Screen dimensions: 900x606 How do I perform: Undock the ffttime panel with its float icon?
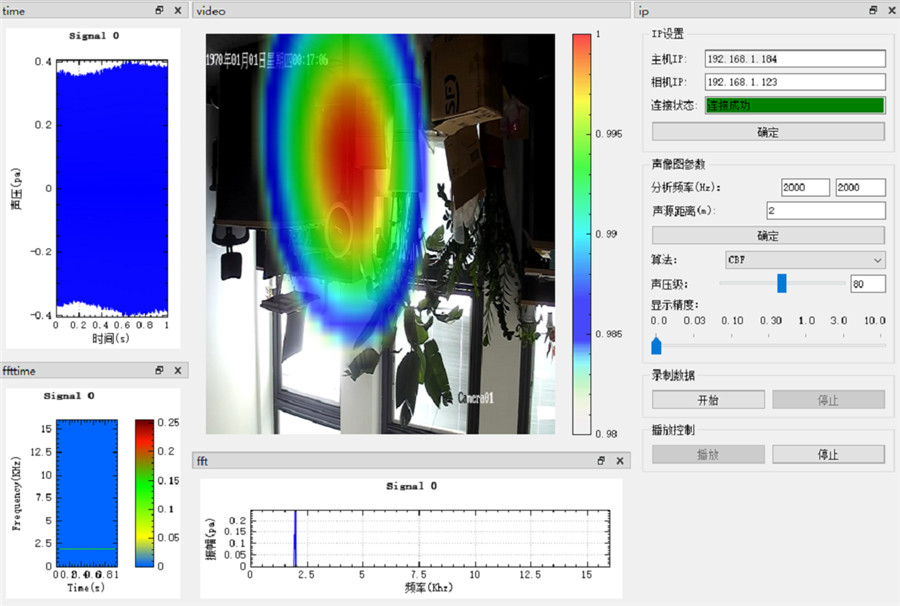[160, 371]
